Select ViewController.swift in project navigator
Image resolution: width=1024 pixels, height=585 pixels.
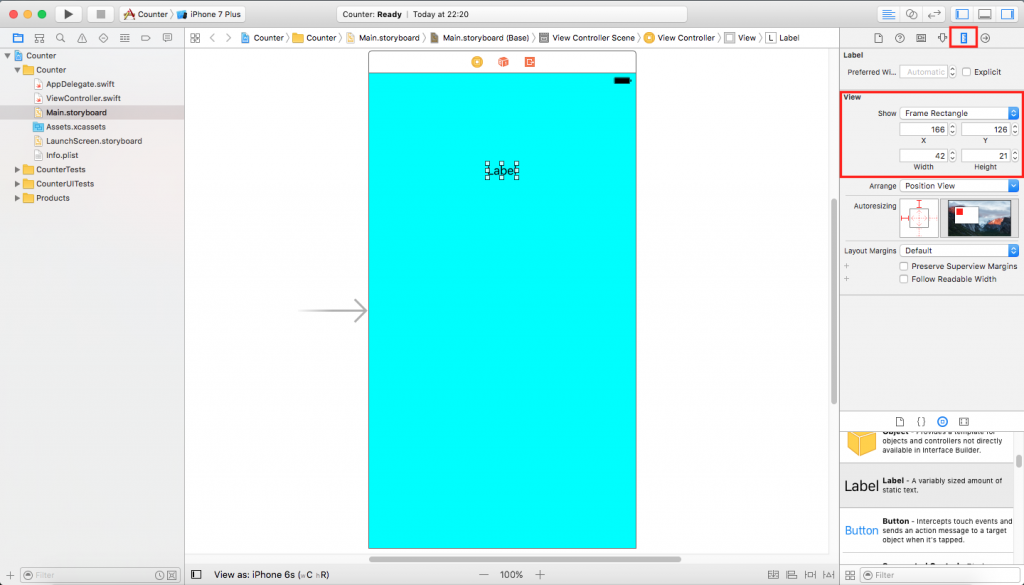point(83,98)
